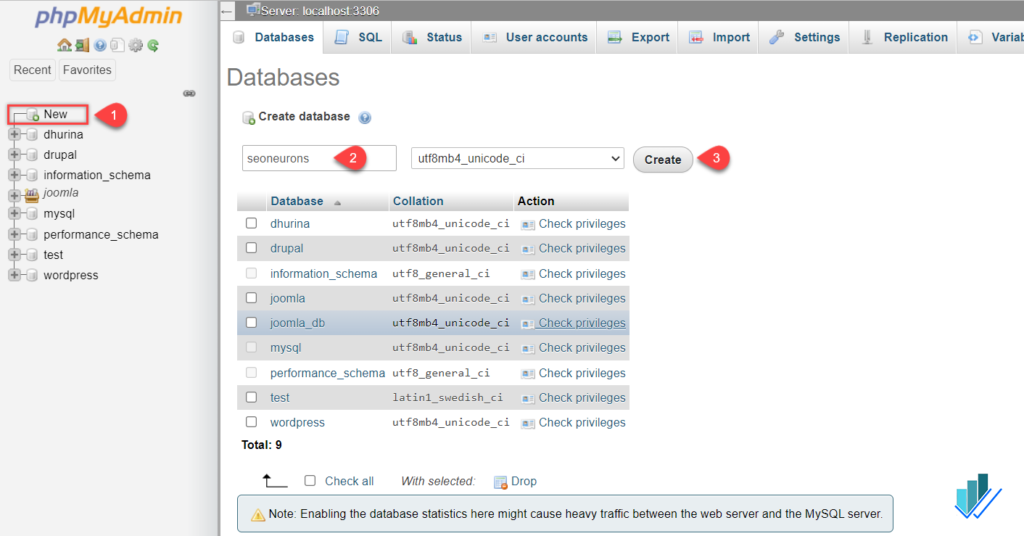Tick the joomla_db database checkbox

click(x=251, y=323)
